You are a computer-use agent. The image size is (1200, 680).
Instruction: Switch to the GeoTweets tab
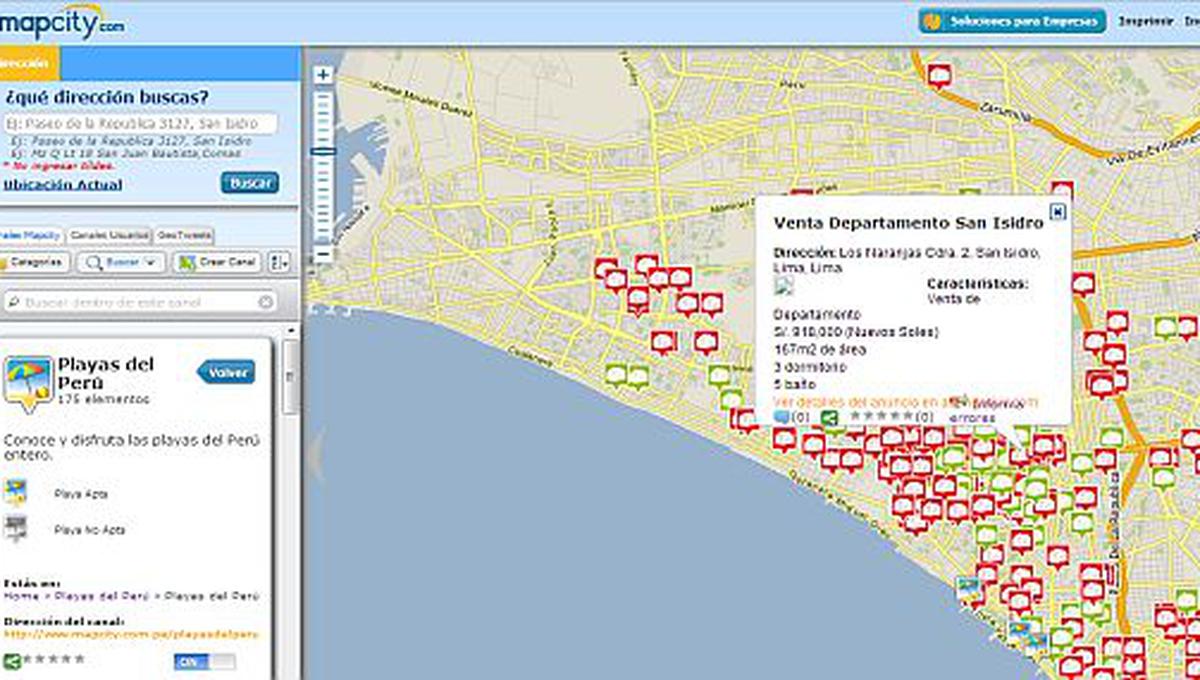coord(185,237)
